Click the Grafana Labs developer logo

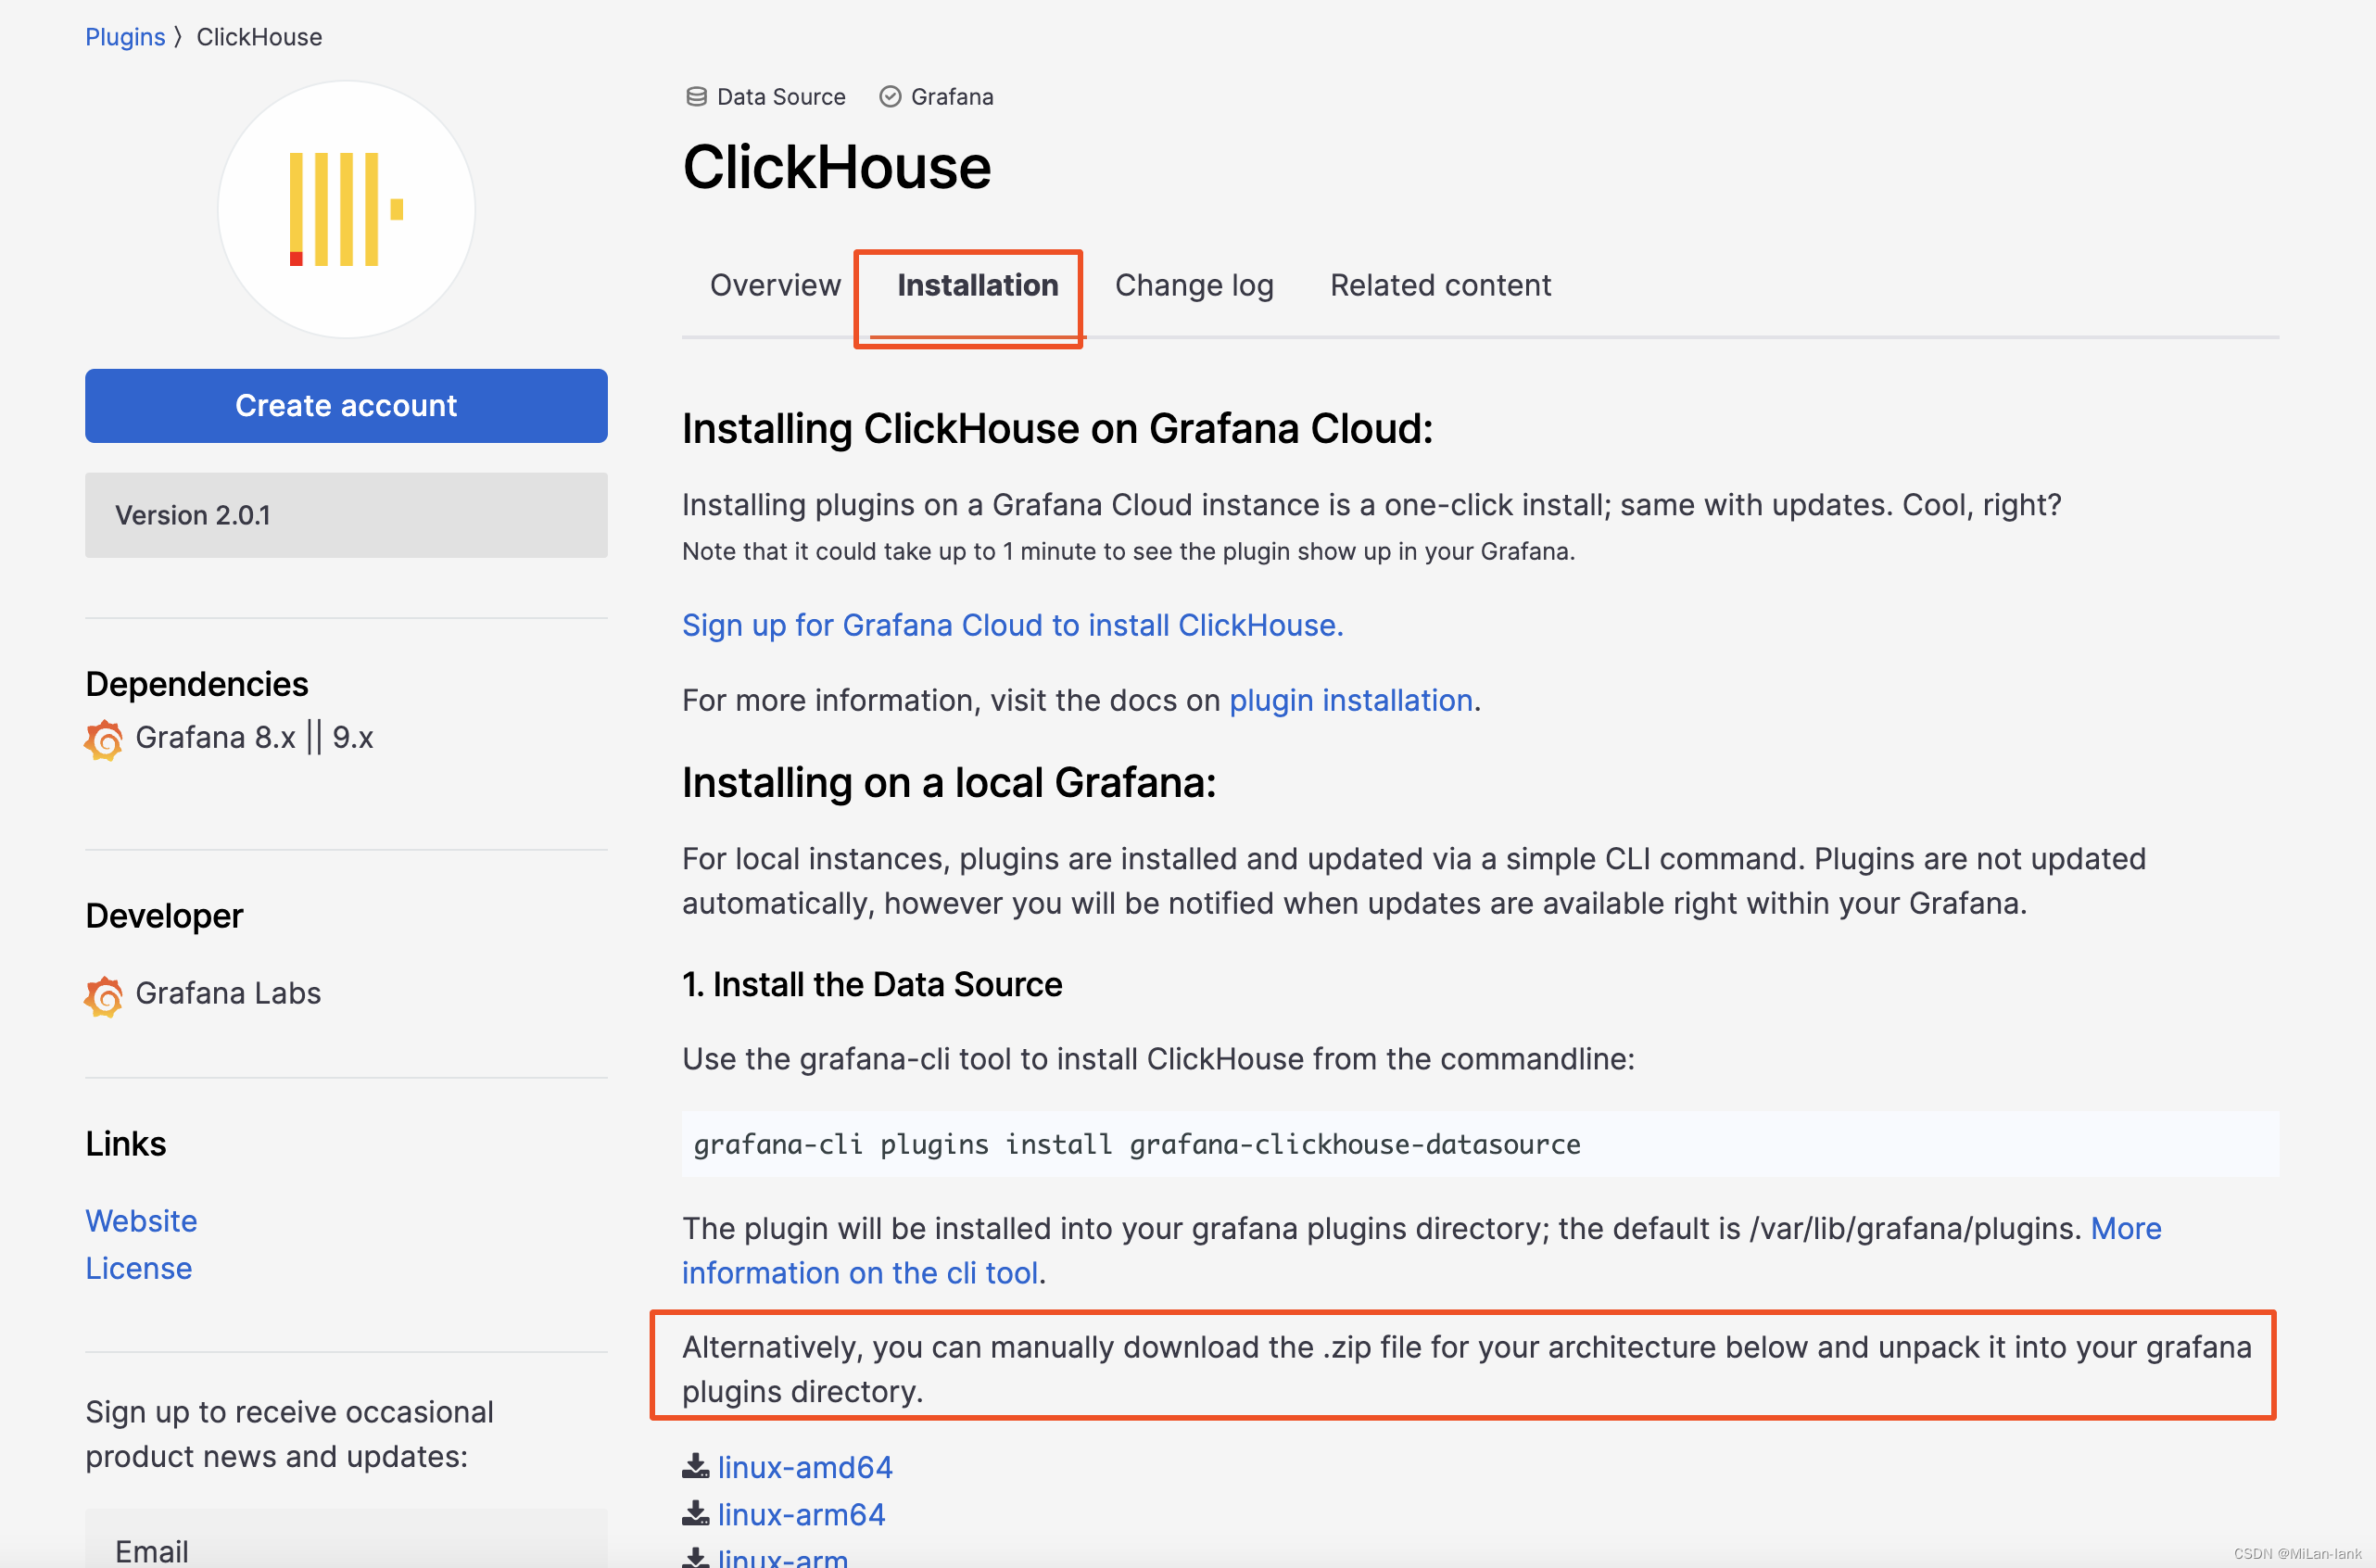click(103, 996)
